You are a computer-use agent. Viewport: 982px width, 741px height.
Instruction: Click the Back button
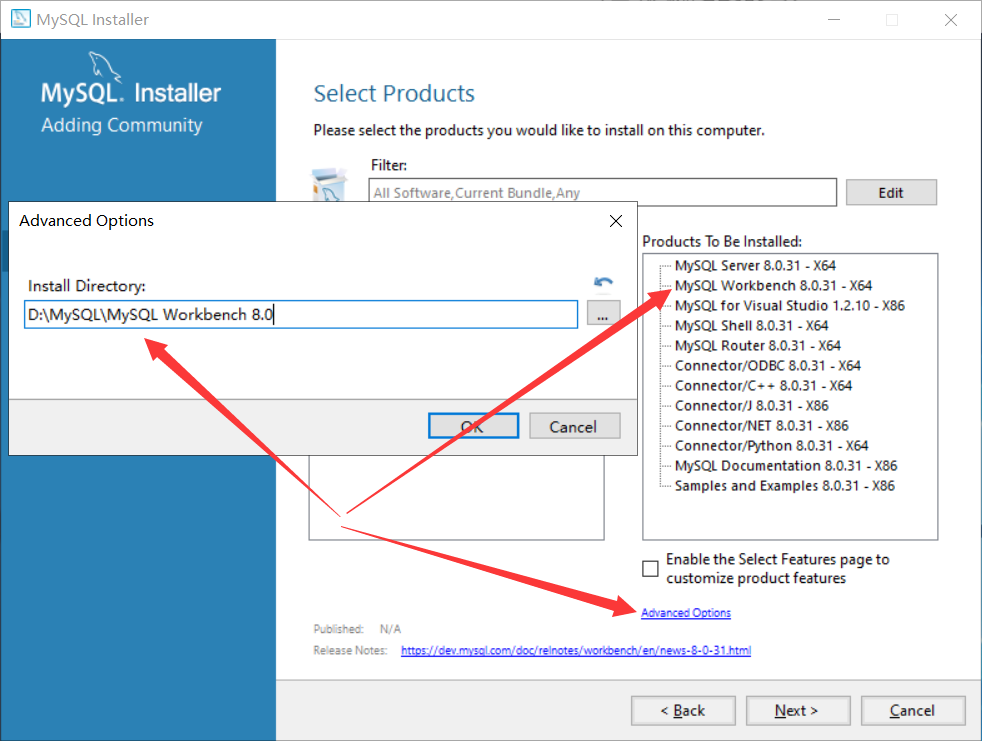pos(683,710)
